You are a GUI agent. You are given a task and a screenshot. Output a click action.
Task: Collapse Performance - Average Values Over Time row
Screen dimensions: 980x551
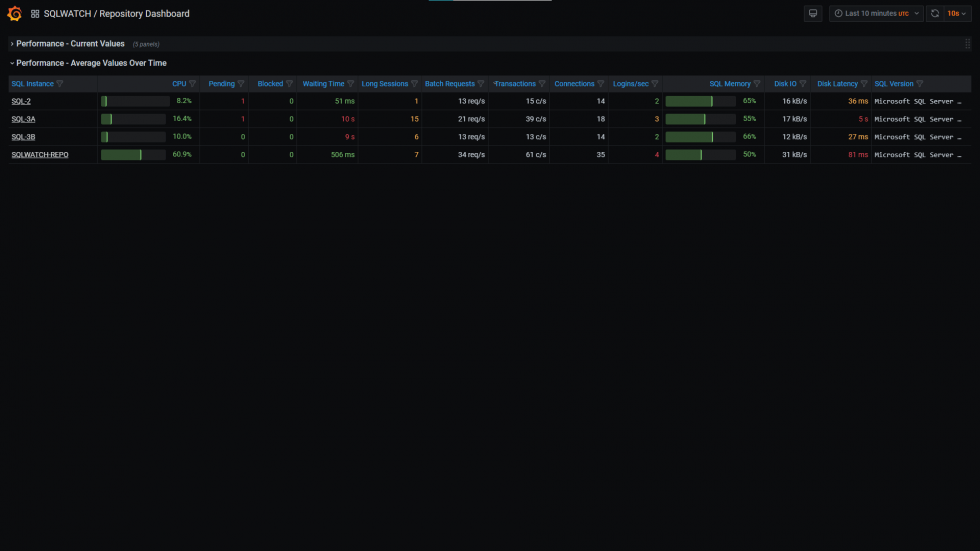tap(91, 63)
